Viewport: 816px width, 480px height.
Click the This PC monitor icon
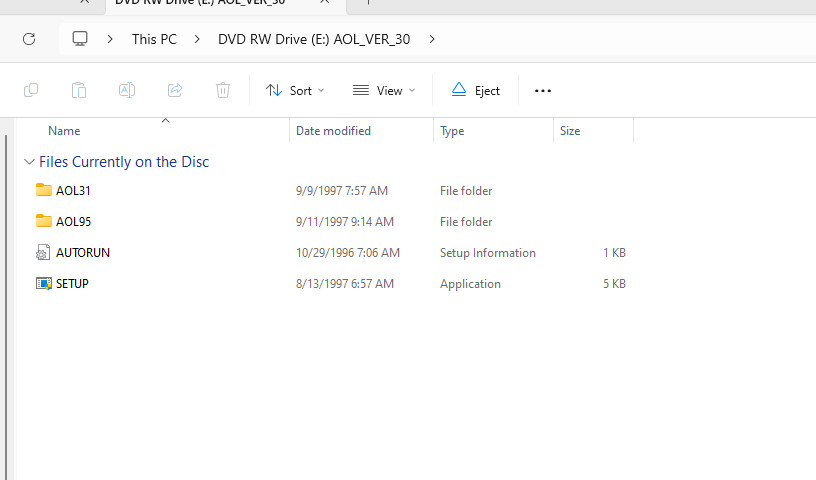80,39
